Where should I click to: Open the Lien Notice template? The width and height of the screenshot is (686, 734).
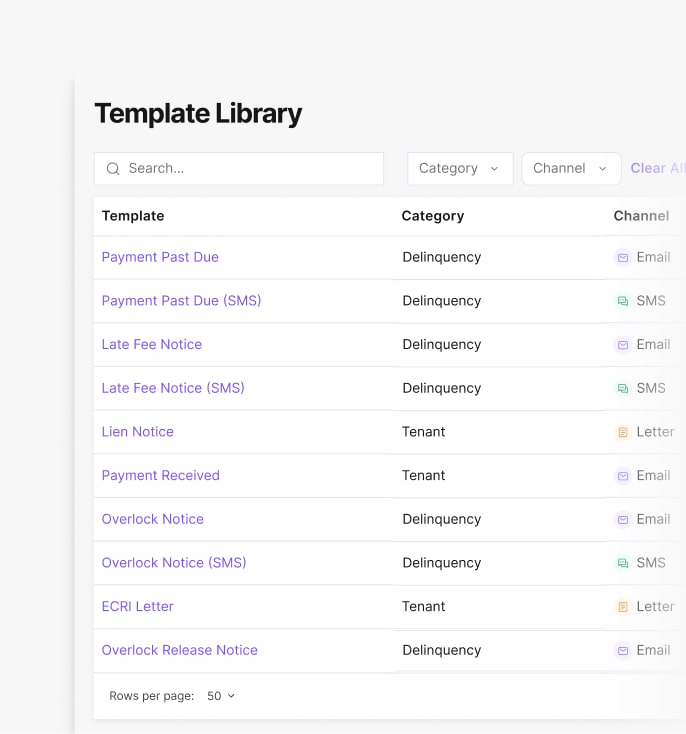tap(138, 432)
